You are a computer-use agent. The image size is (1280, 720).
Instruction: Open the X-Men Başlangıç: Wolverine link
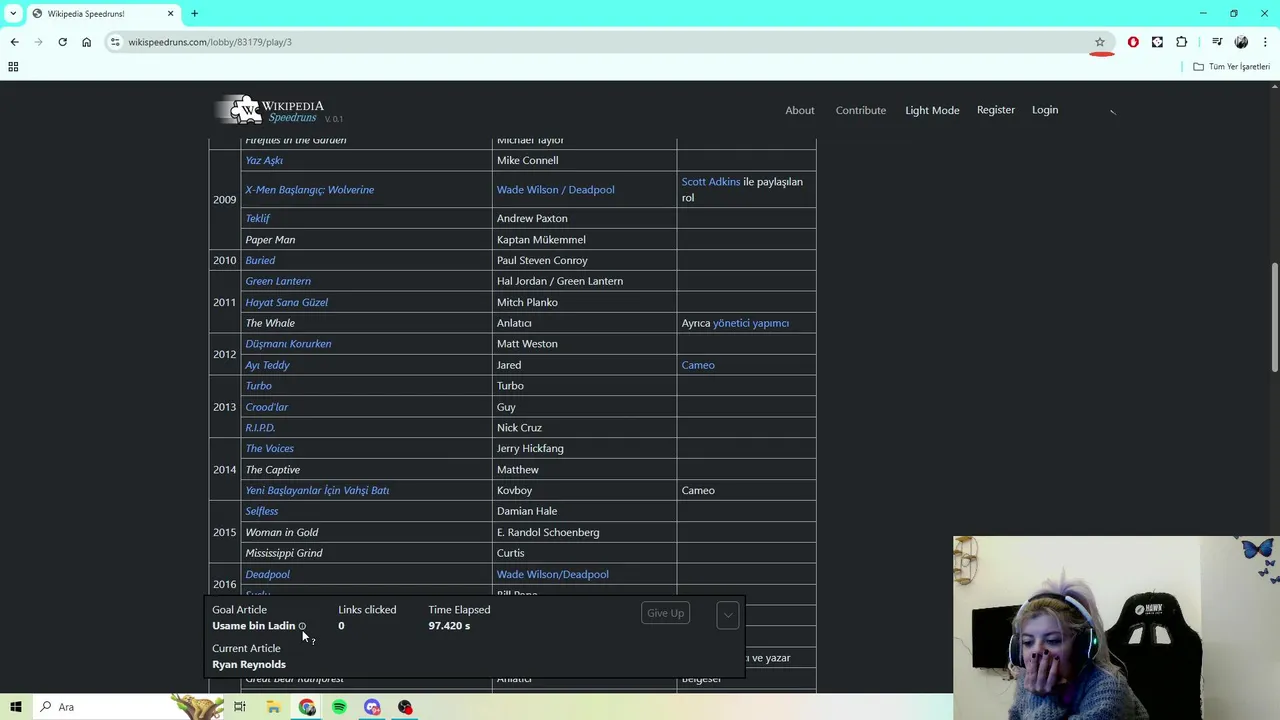point(310,190)
